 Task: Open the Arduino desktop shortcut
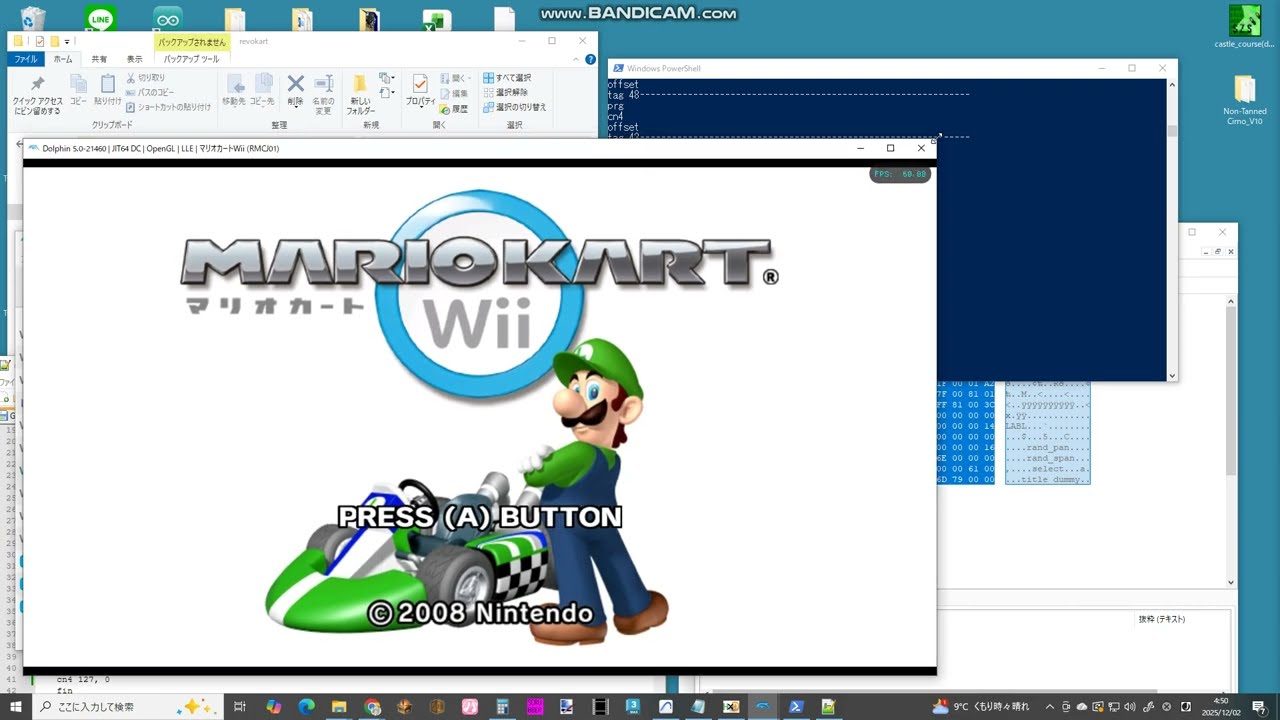pyautogui.click(x=168, y=19)
